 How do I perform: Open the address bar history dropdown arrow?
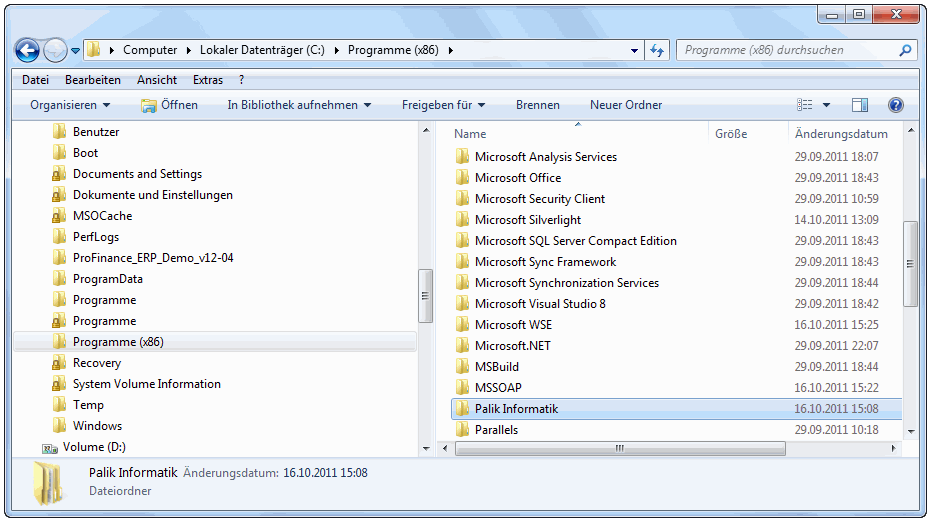pyautogui.click(x=635, y=50)
